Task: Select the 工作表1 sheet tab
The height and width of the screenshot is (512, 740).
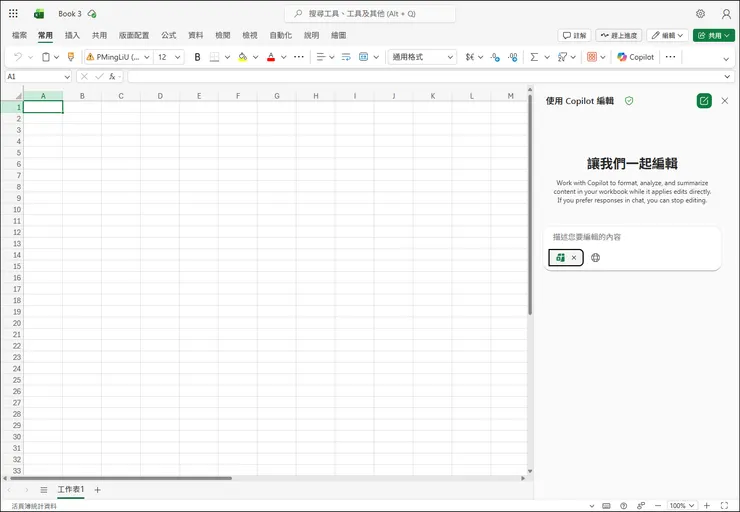Action: pos(71,489)
